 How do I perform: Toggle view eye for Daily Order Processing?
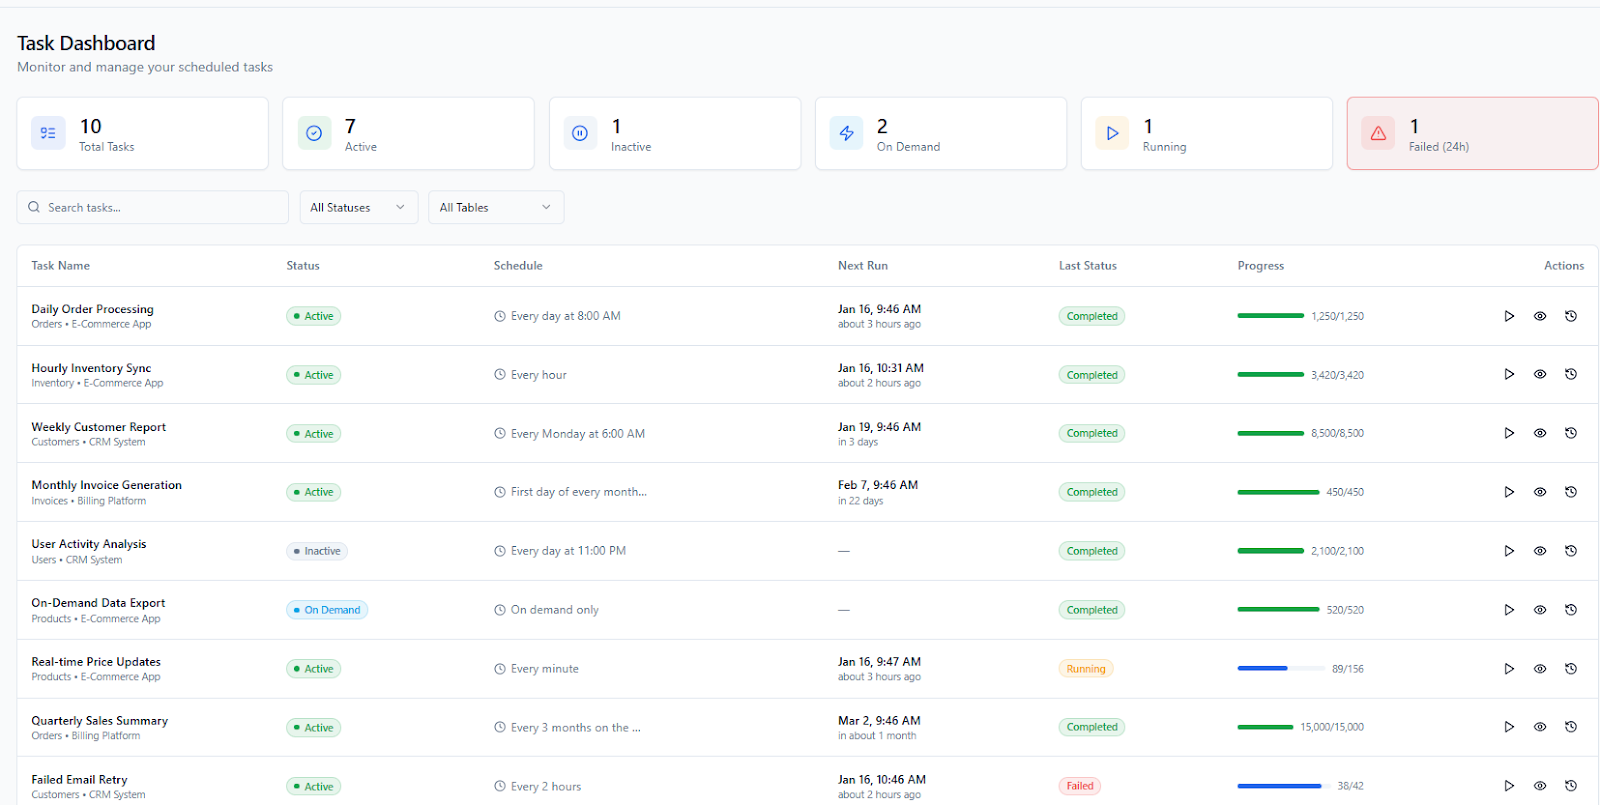1540,316
